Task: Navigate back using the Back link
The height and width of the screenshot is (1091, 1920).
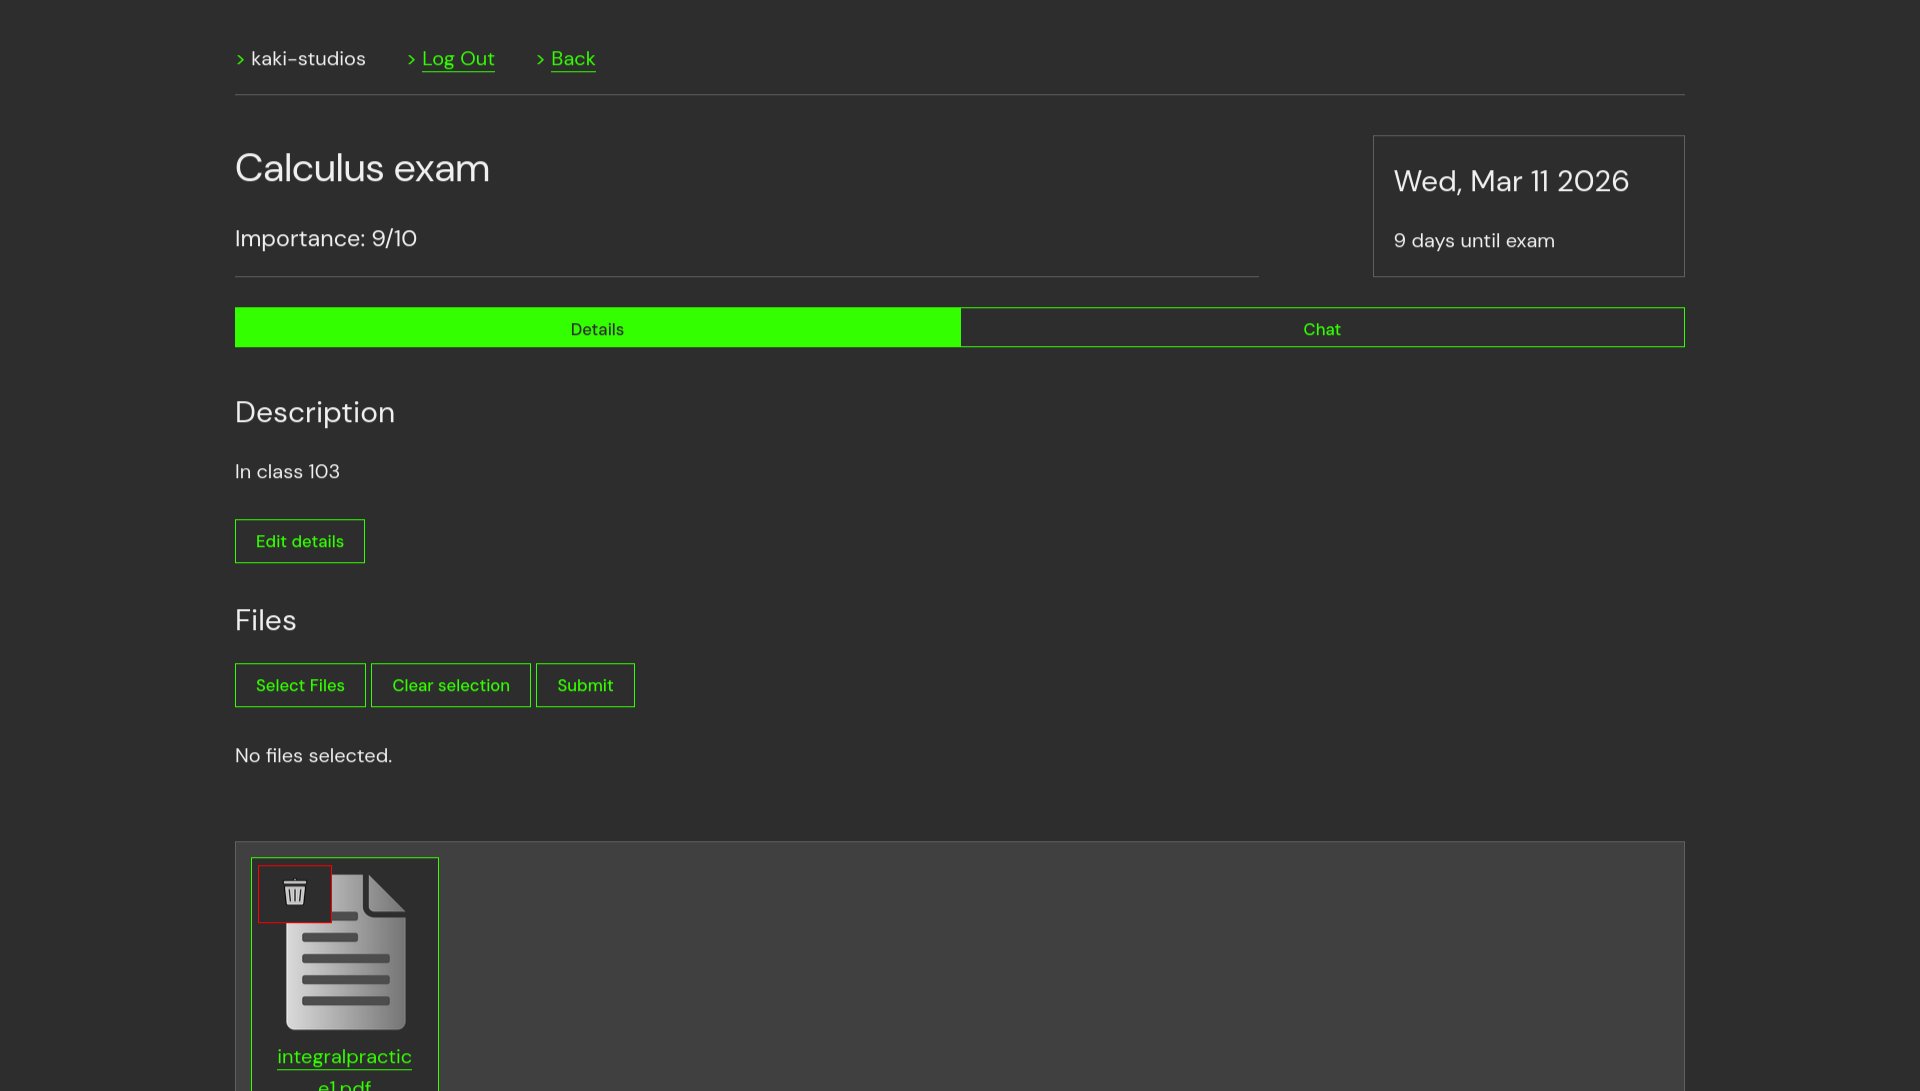Action: (573, 59)
